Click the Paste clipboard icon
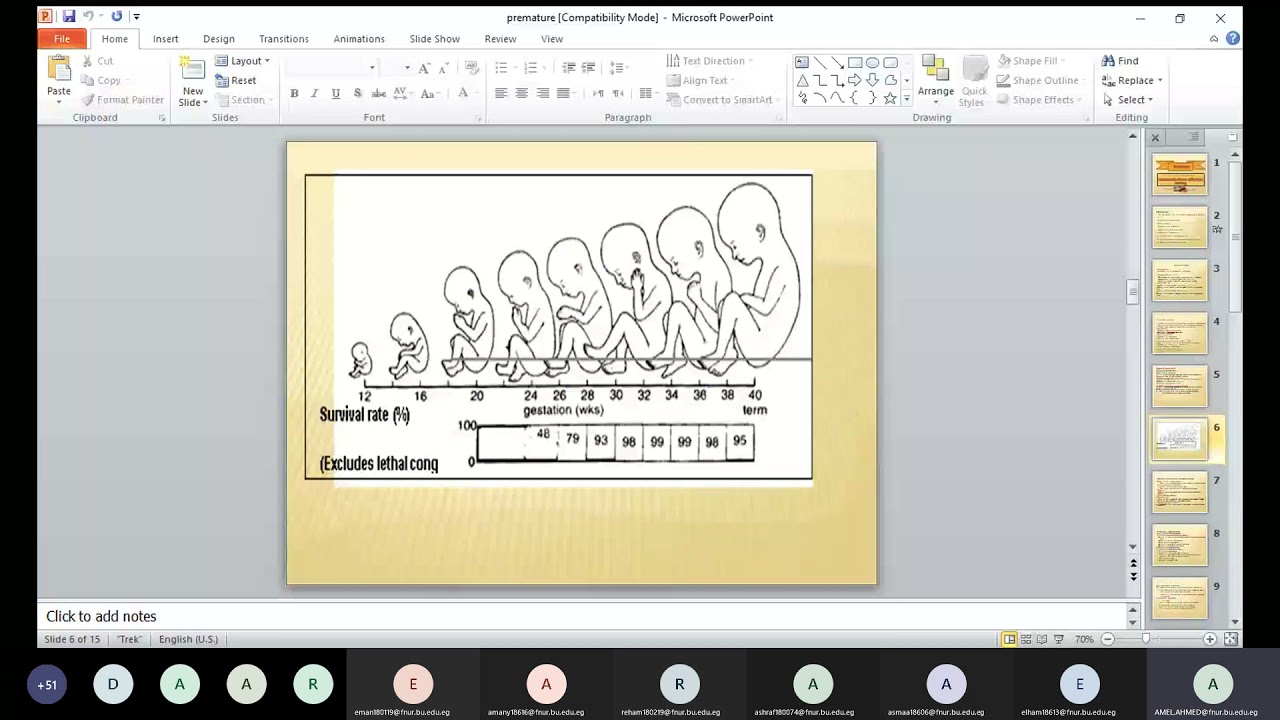The image size is (1280, 720). (59, 71)
